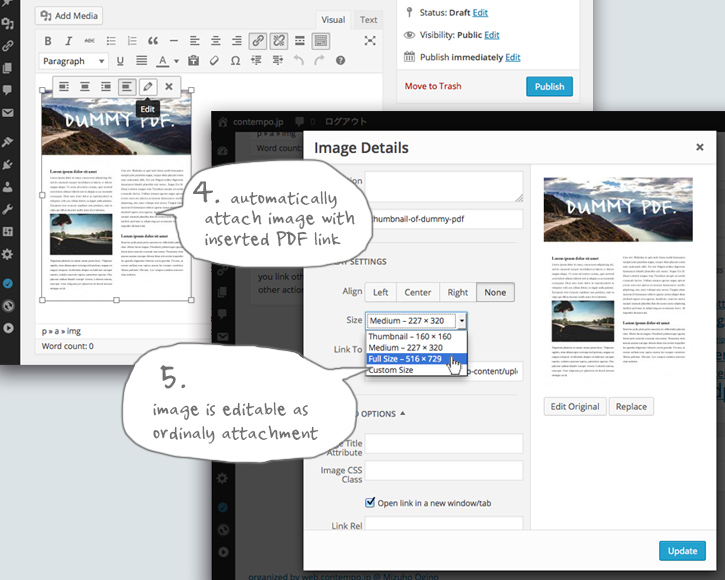Viewport: 725px width, 580px height.
Task: Undo the last action
Action: pos(299,61)
